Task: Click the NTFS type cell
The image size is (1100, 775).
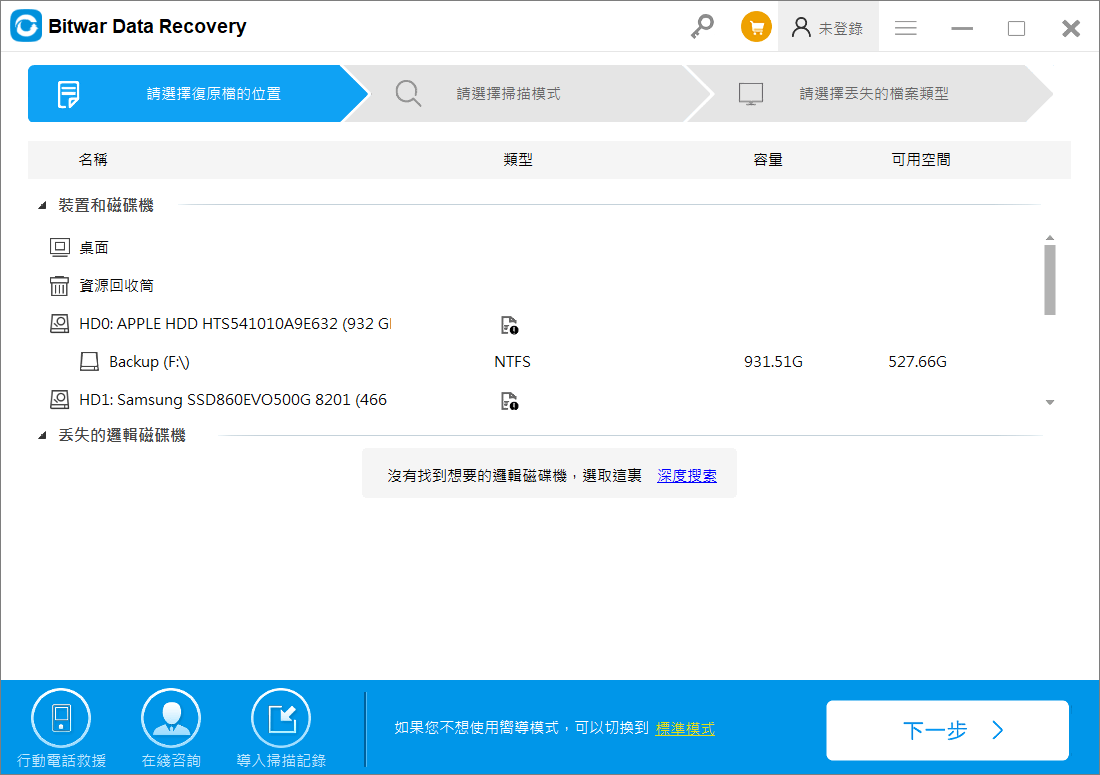Action: click(512, 362)
